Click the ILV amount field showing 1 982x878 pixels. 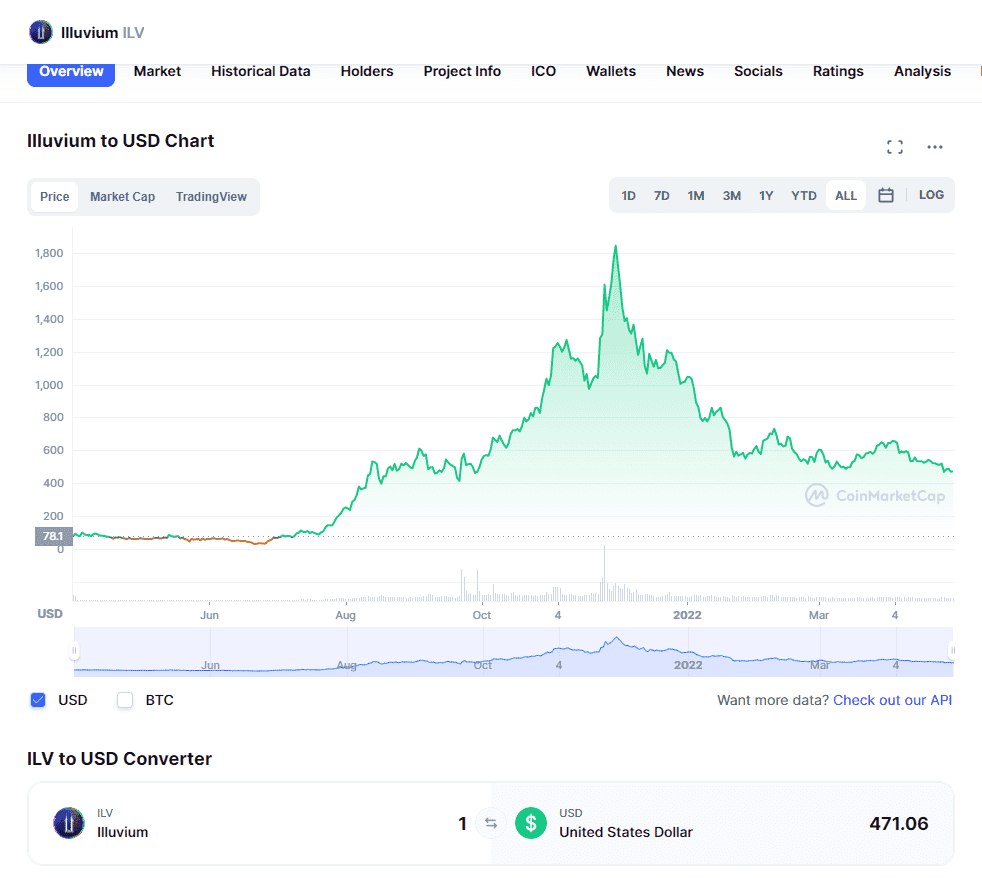(x=462, y=823)
